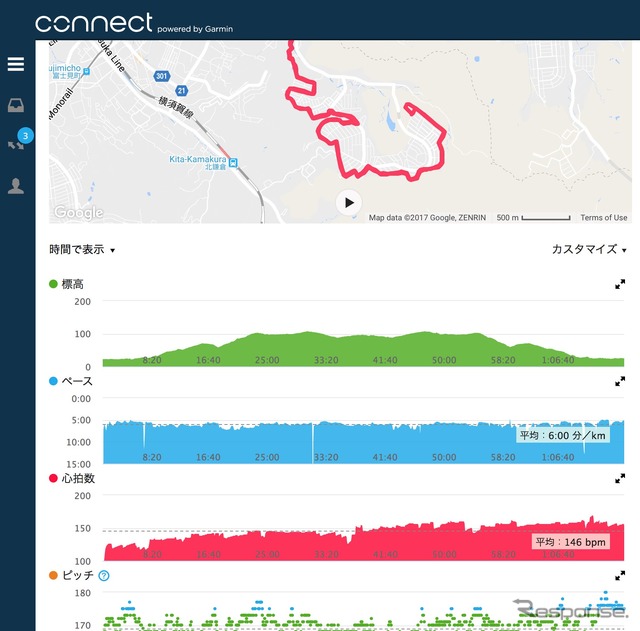Open the カスタマイズ dropdown
640x631 pixels.
[x=589, y=249]
